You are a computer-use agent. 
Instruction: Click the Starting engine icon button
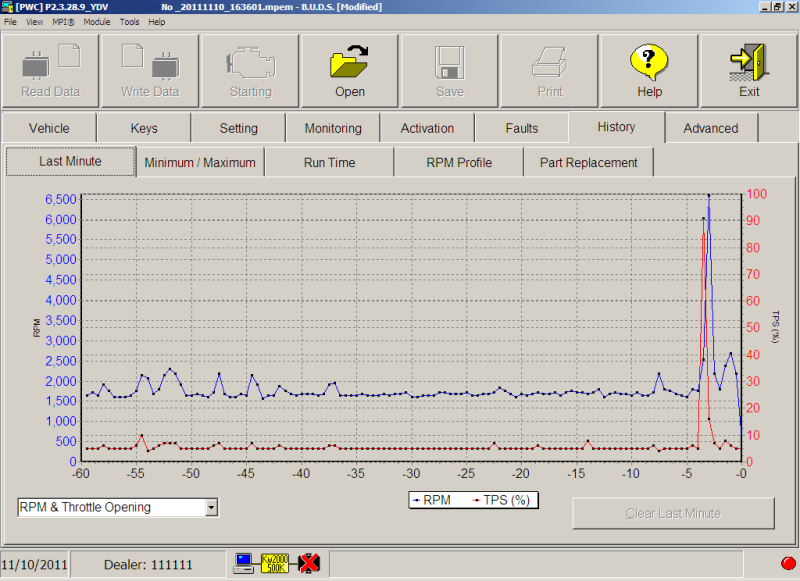pyautogui.click(x=250, y=71)
